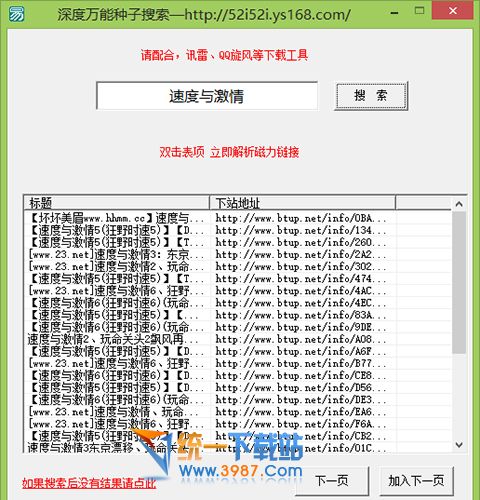Screen dimensions: 480x500
Task: Click the scrollbar up arrow in results list
Action: [x=459, y=204]
